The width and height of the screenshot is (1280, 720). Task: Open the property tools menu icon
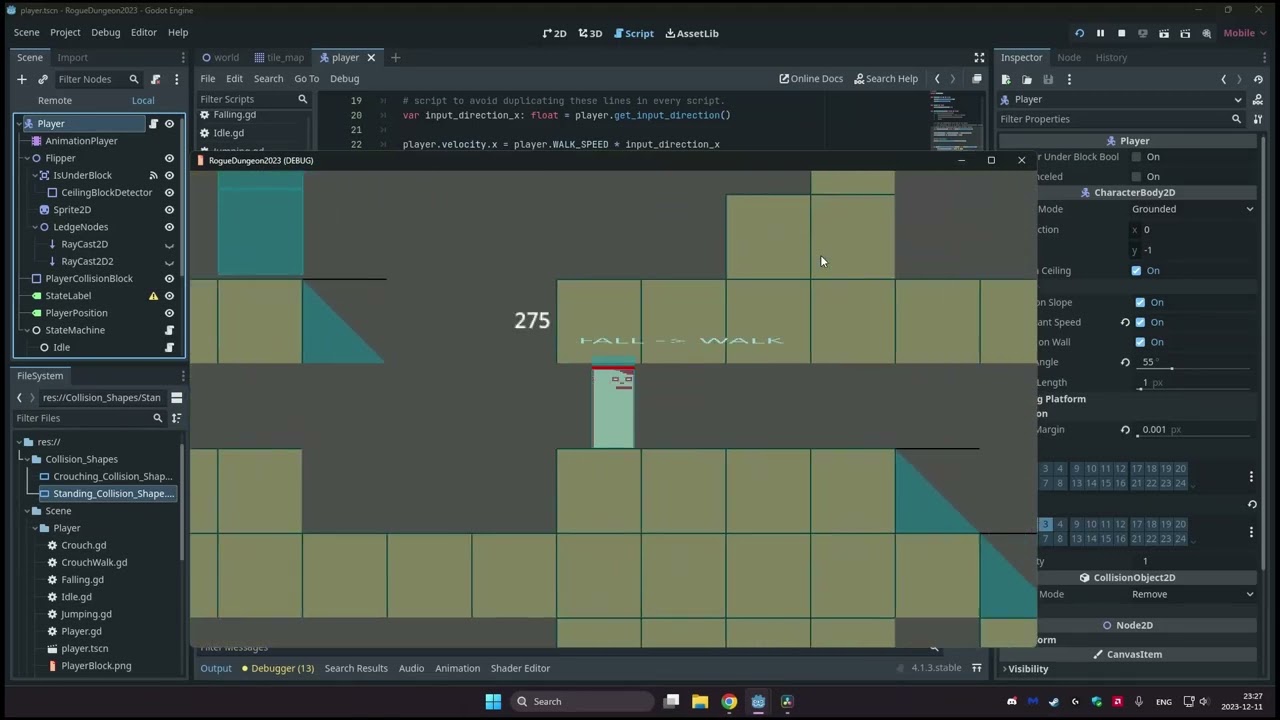pos(1258,119)
